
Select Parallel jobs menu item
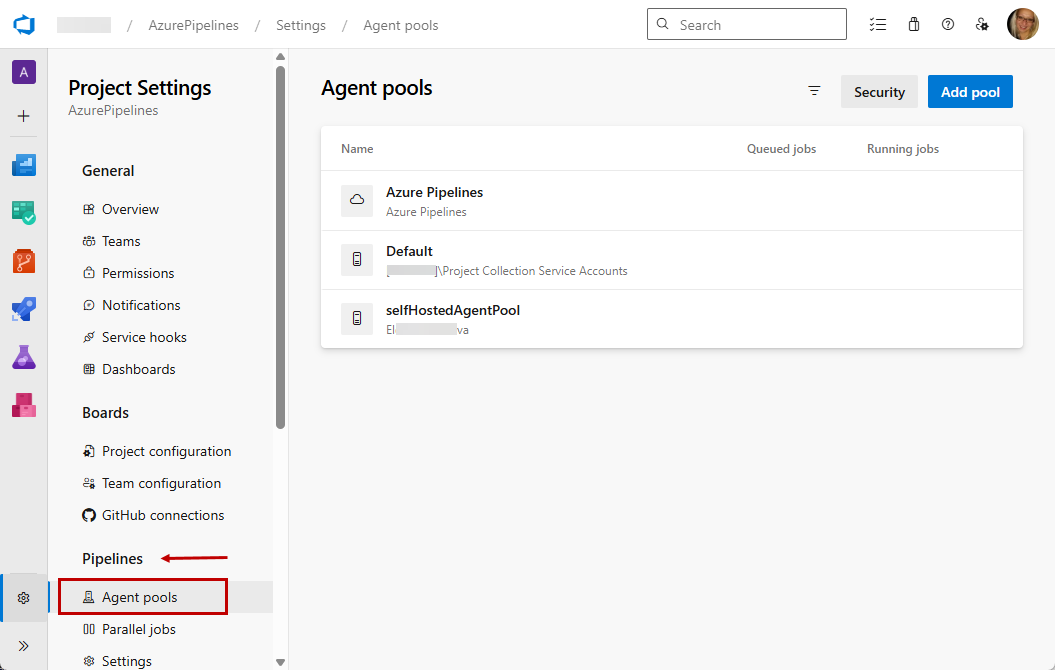[139, 630]
